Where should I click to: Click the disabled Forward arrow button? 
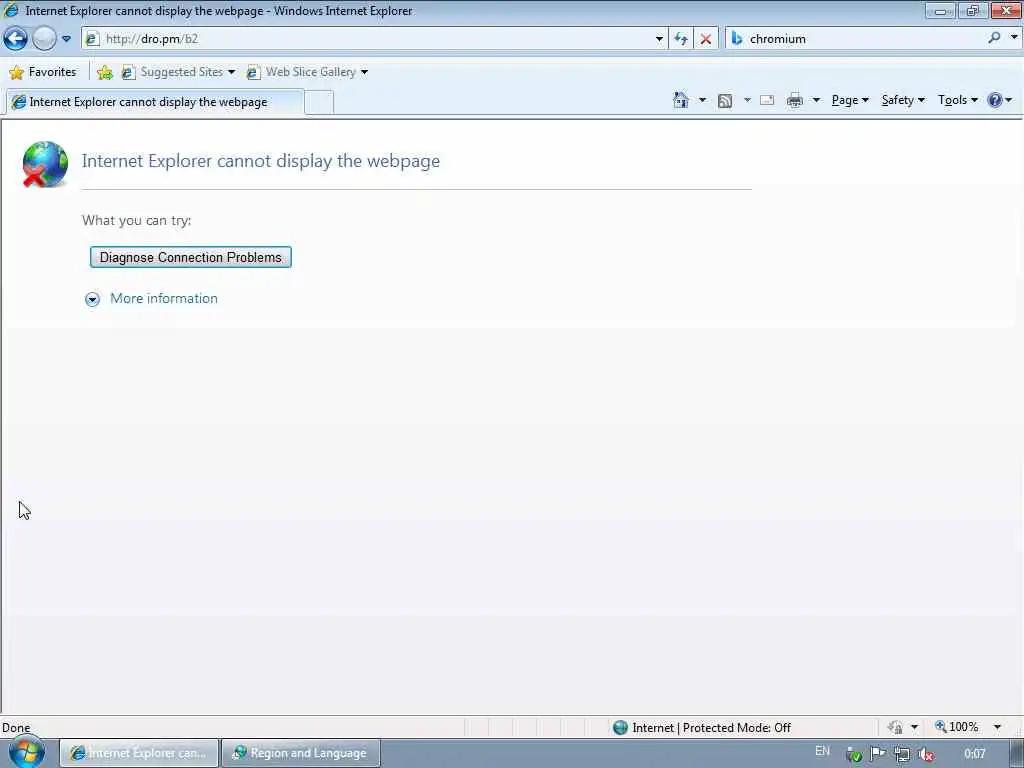44,39
